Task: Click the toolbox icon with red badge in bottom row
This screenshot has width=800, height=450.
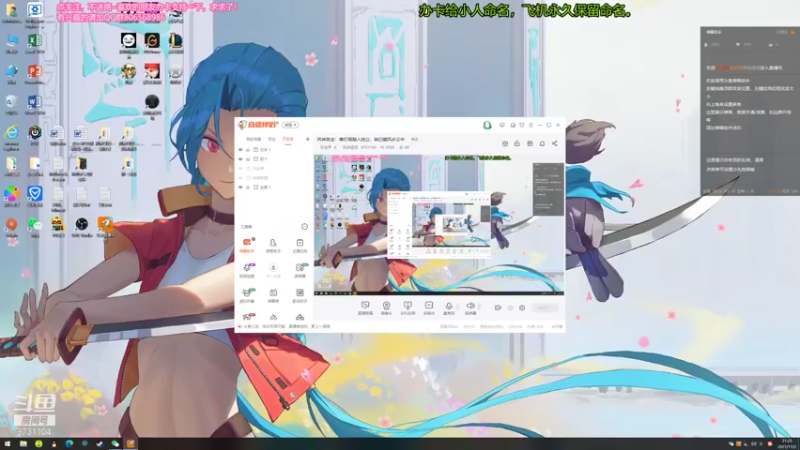Action: tap(247, 317)
